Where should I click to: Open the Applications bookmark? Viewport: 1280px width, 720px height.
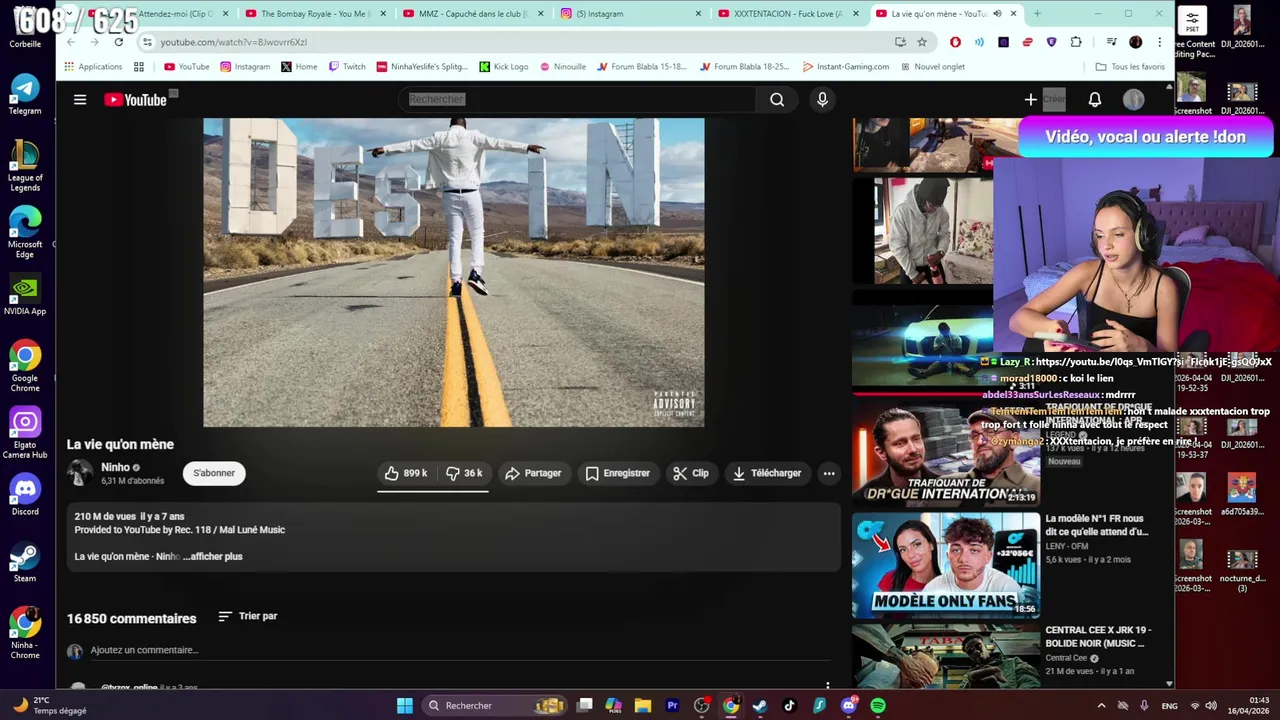coord(93,67)
